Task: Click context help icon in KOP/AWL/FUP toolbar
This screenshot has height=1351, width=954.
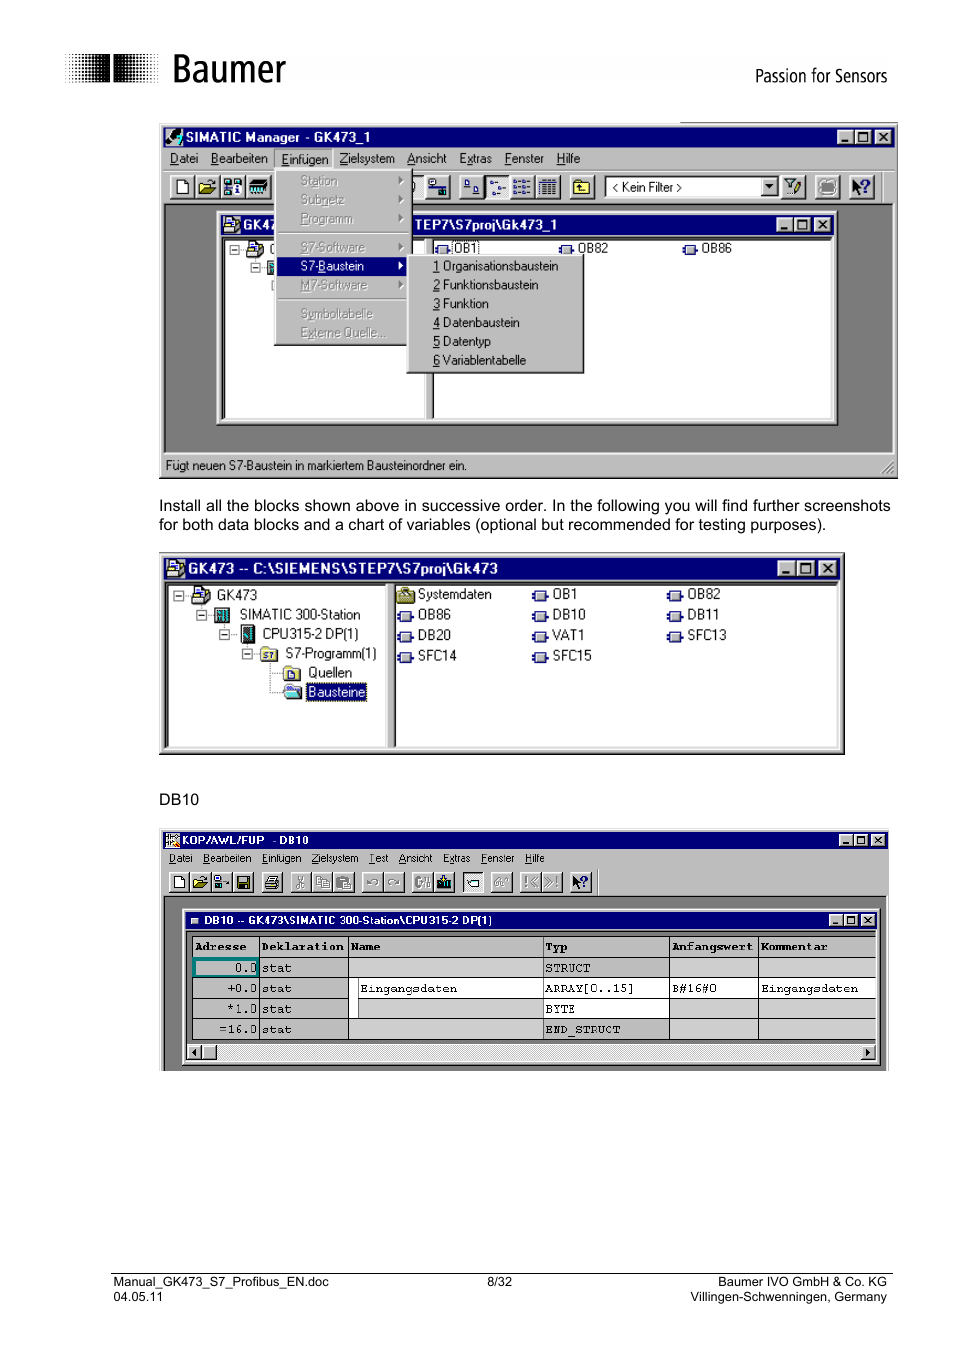Action: (580, 882)
